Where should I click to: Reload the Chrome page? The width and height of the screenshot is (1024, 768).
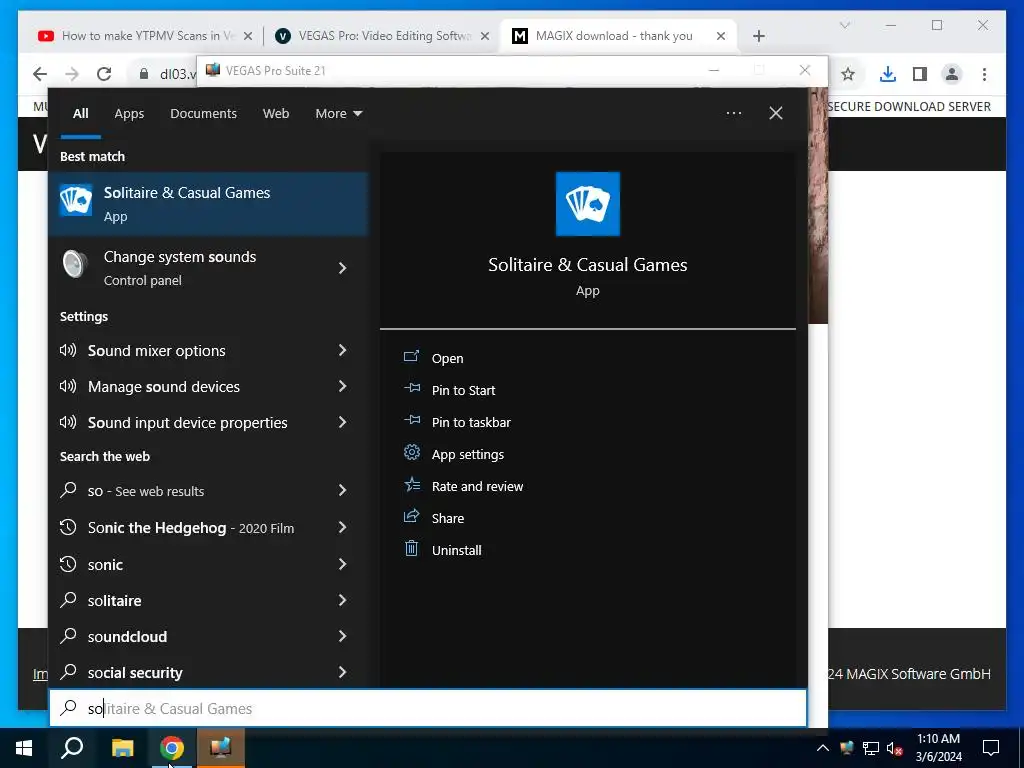(103, 74)
